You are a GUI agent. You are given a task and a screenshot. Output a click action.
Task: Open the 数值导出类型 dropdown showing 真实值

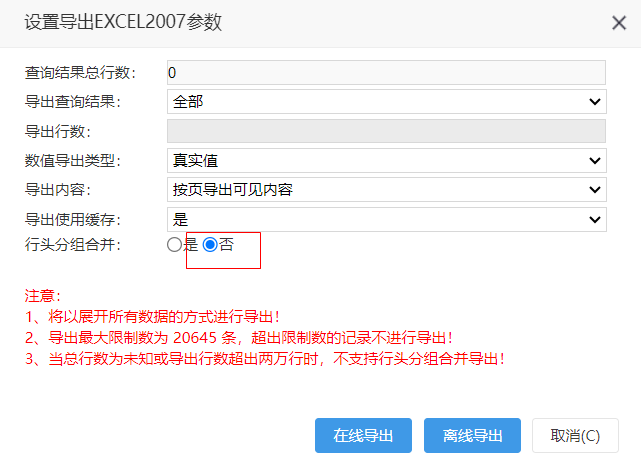tap(387, 161)
